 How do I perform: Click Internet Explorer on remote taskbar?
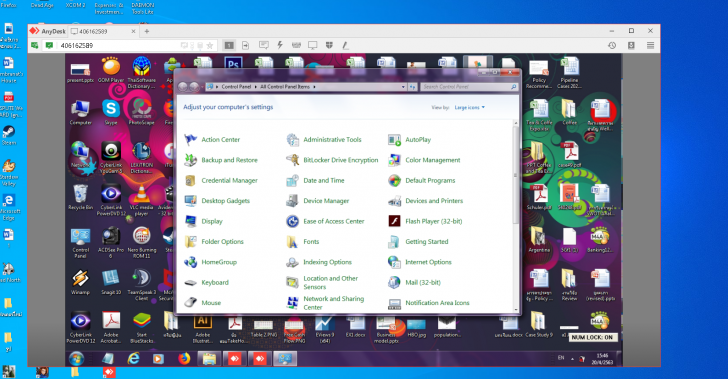pyautogui.click(x=133, y=358)
